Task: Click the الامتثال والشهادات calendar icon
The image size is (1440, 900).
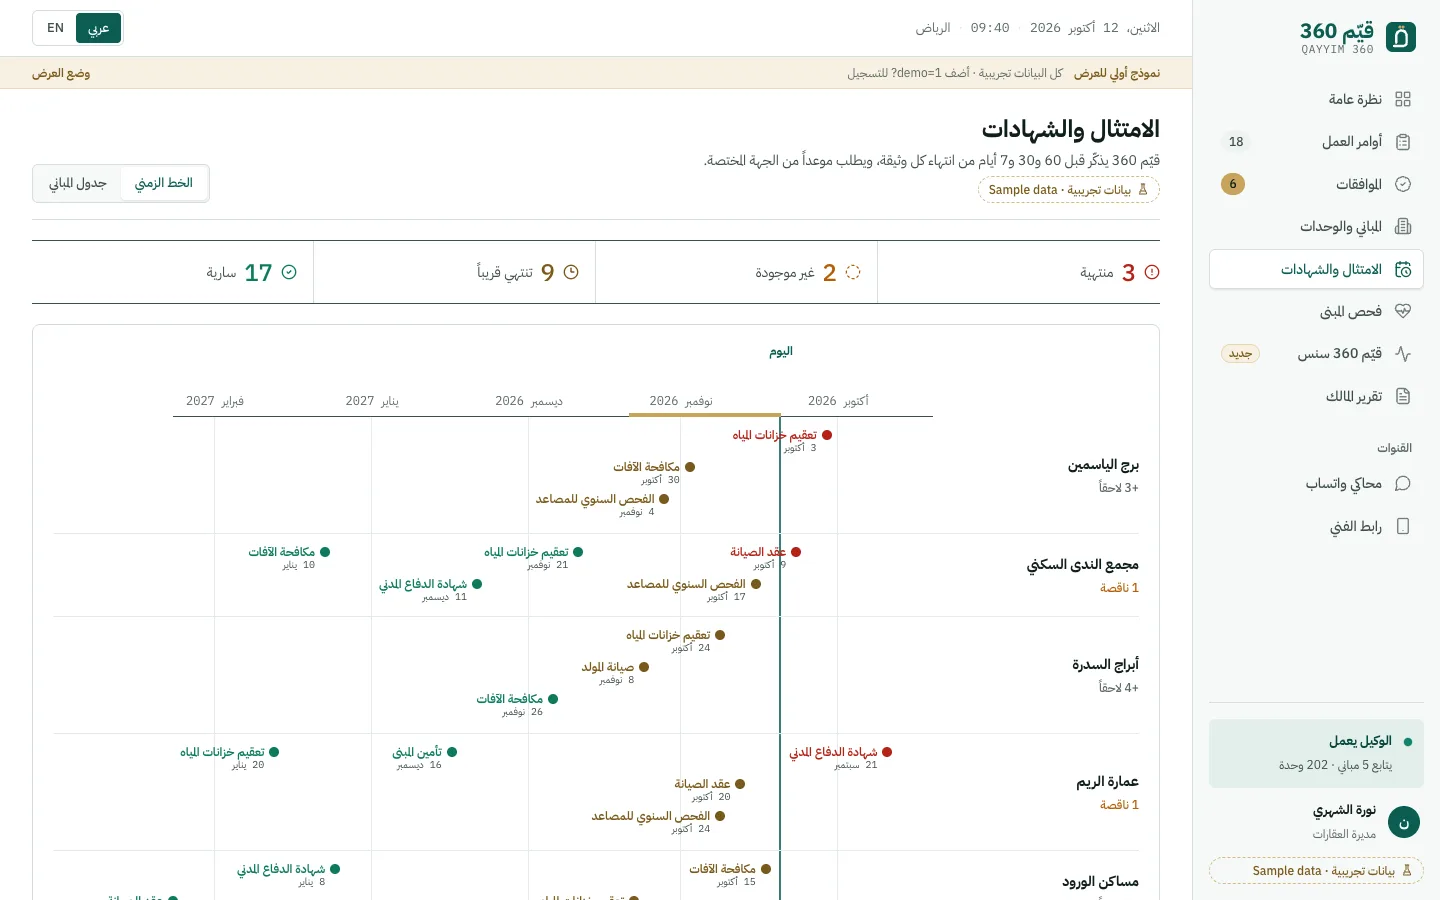Action: (1403, 269)
